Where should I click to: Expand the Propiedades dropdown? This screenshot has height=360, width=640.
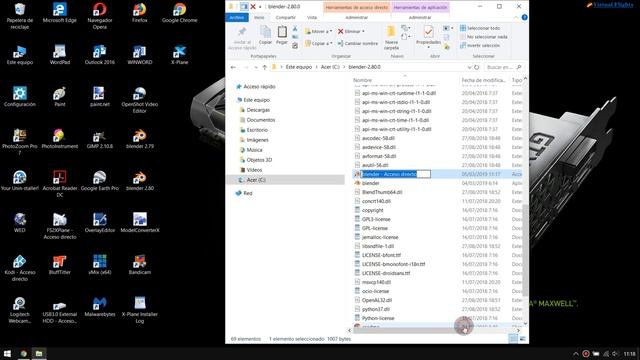428,47
